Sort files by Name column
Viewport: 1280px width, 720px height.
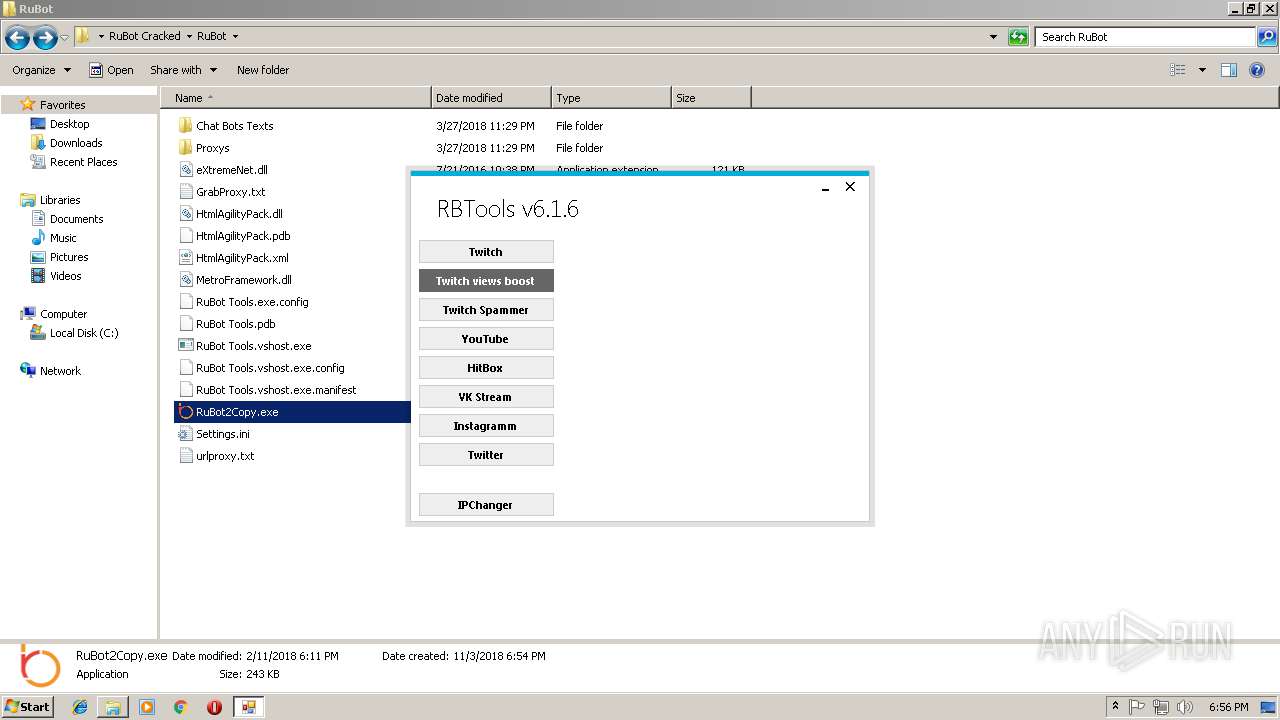(297, 98)
